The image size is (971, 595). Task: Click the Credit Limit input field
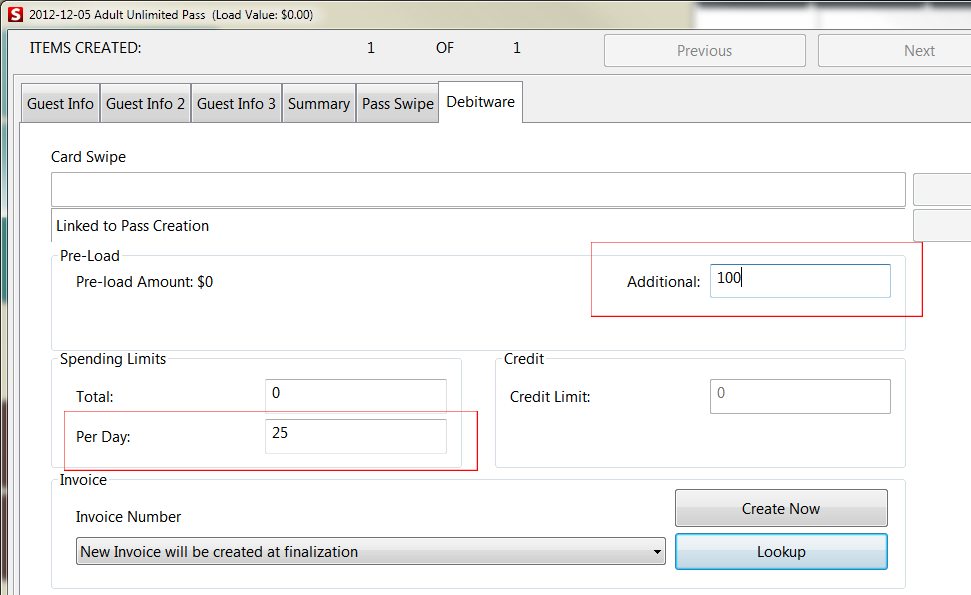799,396
